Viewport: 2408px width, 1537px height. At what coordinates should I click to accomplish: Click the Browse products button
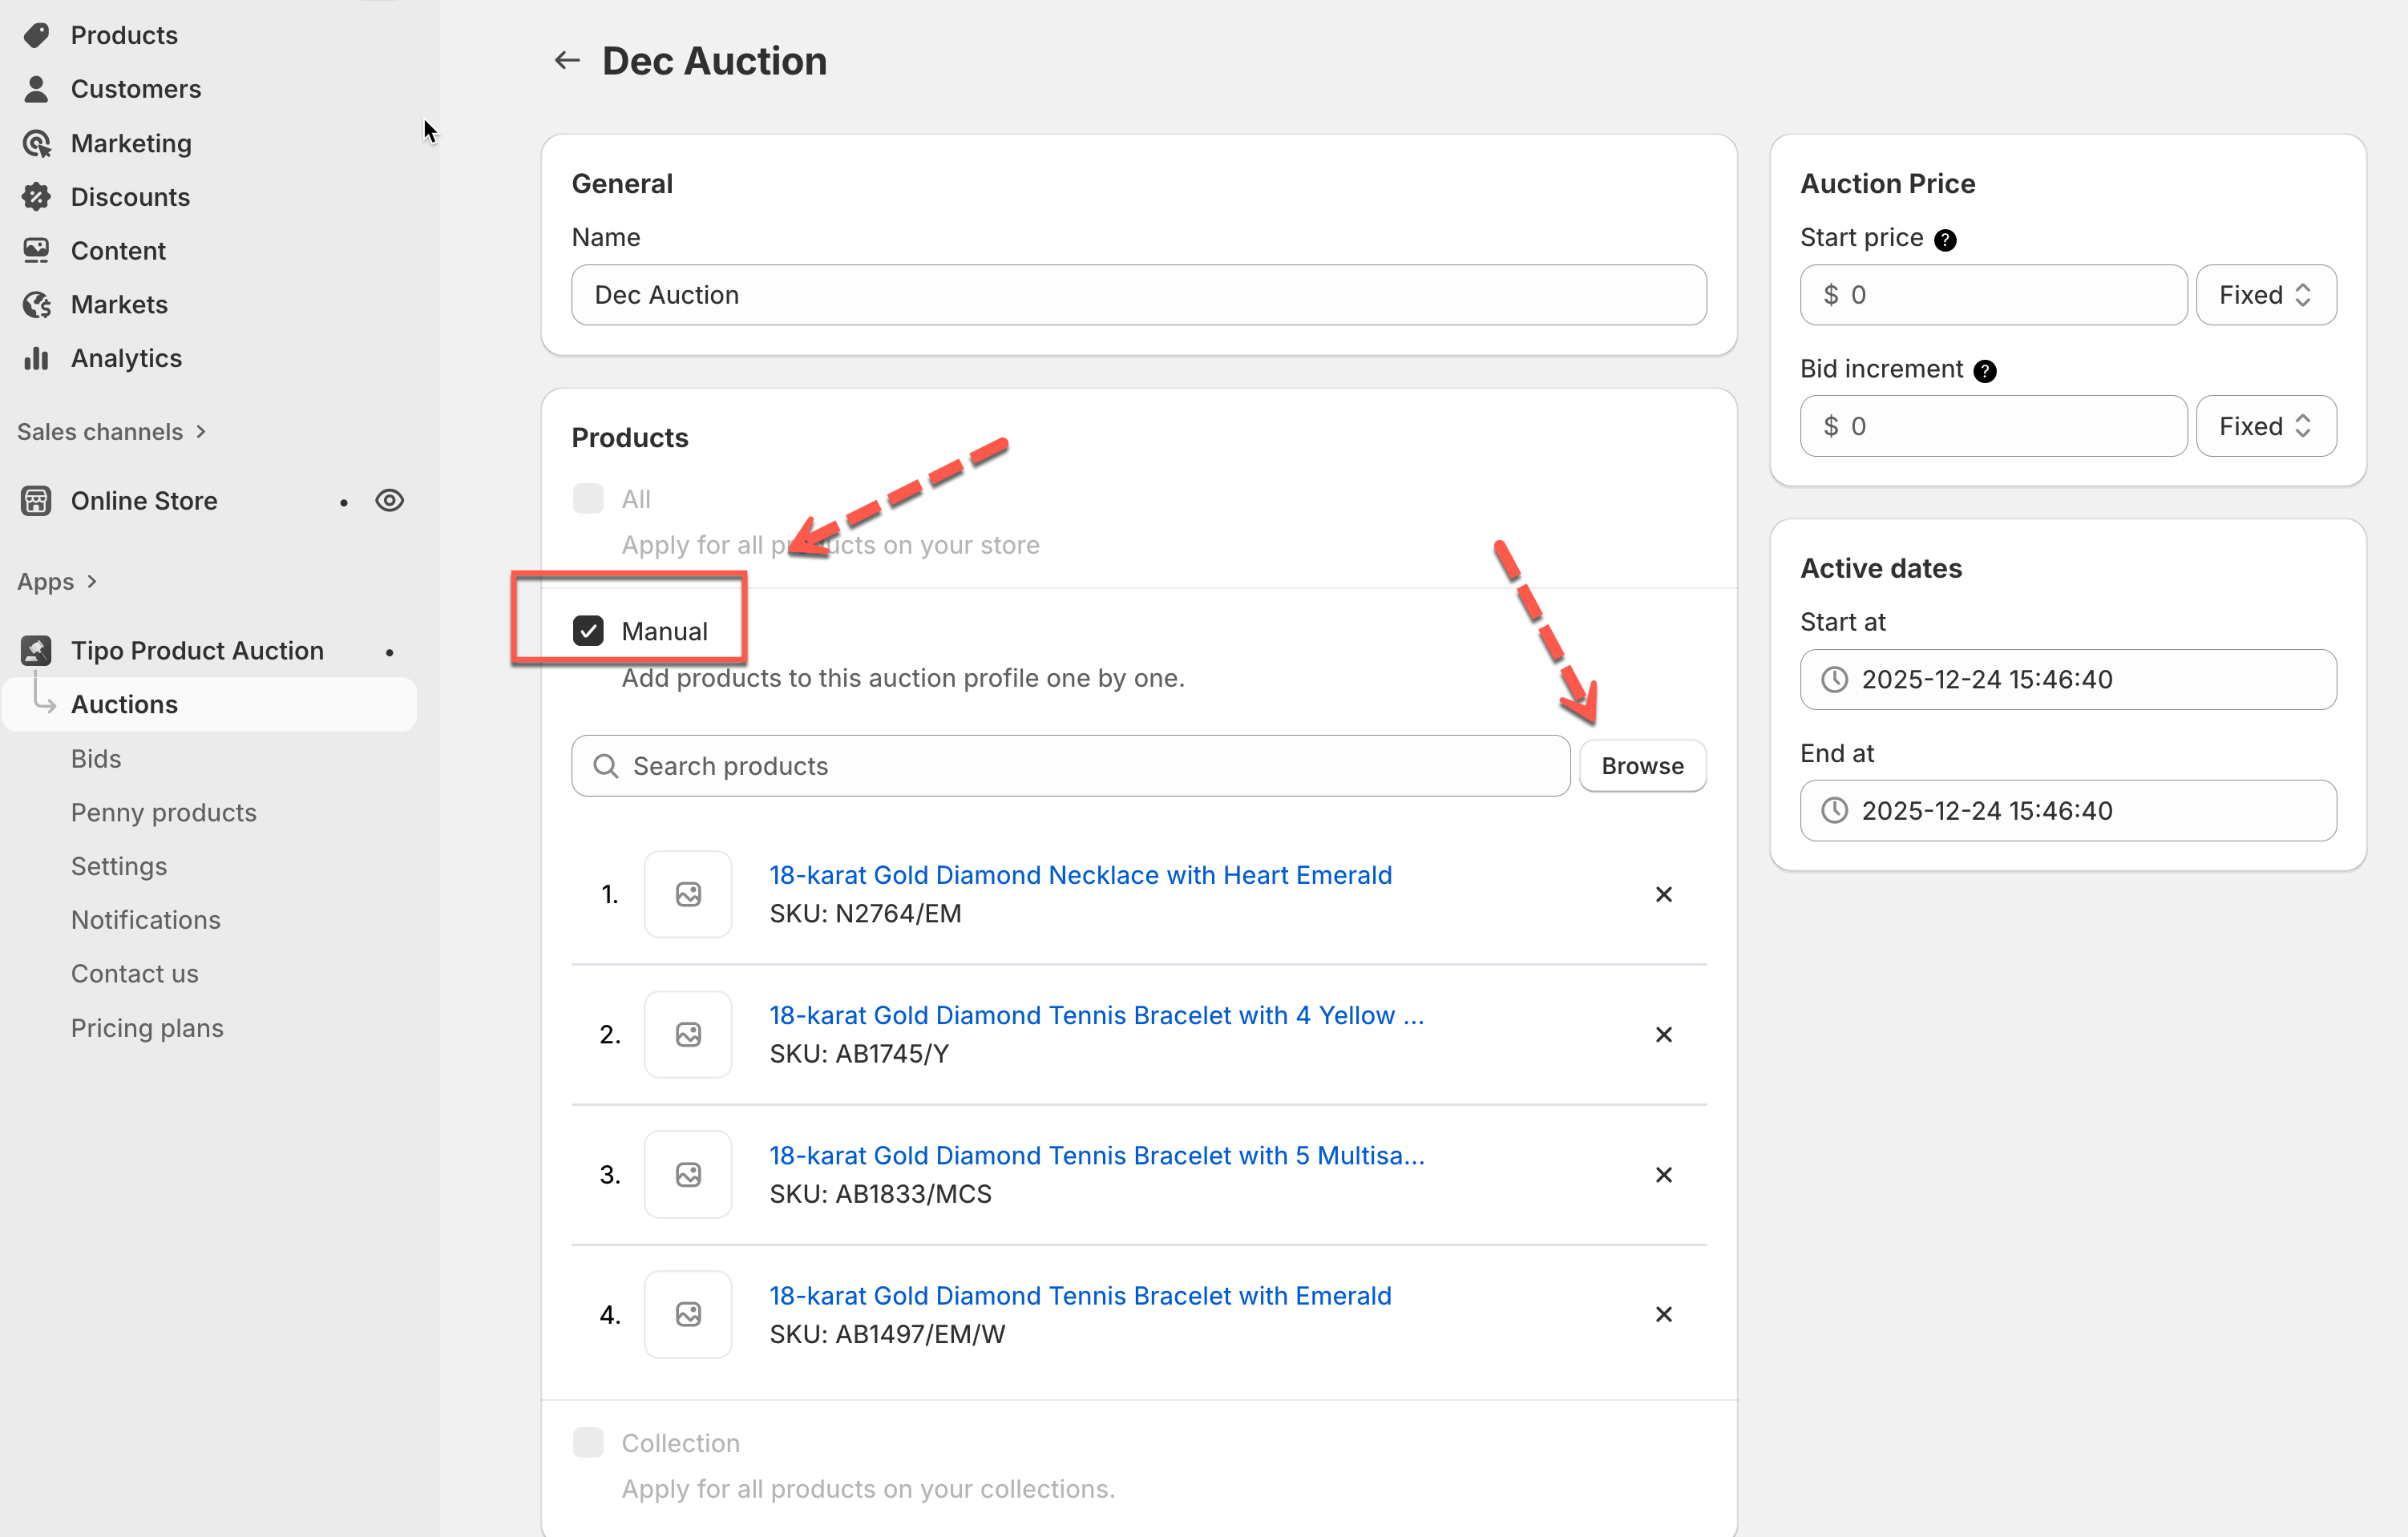coord(1642,766)
